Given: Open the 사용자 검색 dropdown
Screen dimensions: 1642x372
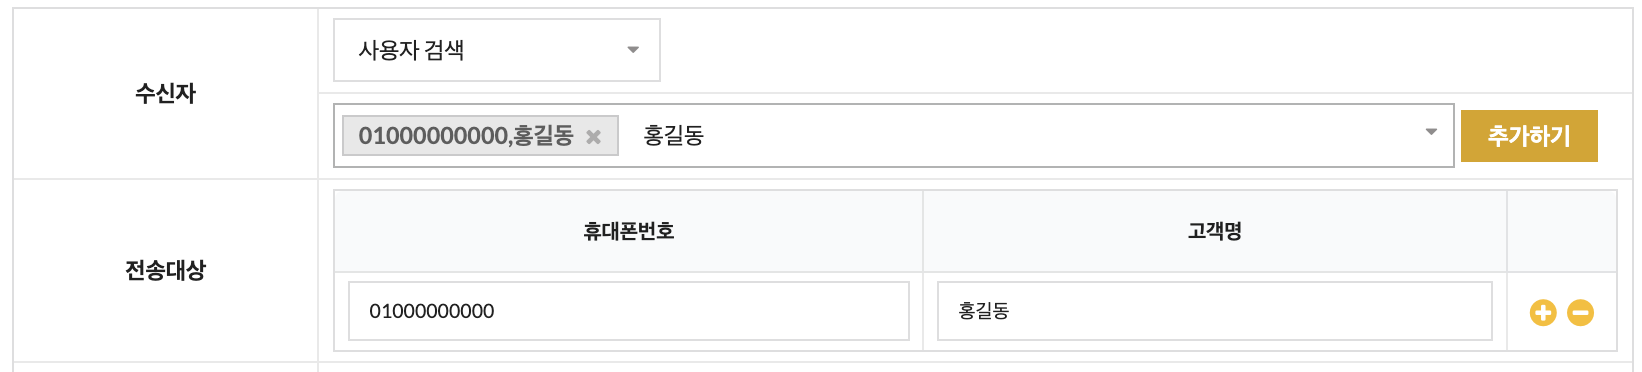Looking at the screenshot, I should 497,50.
